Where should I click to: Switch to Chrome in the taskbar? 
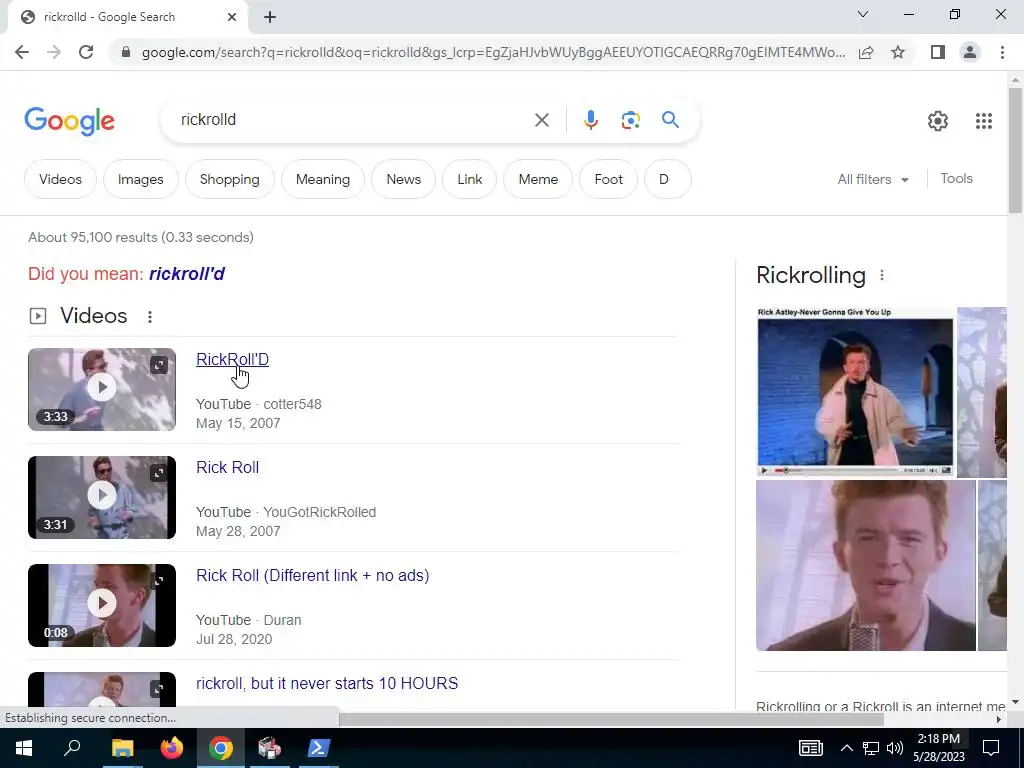221,748
